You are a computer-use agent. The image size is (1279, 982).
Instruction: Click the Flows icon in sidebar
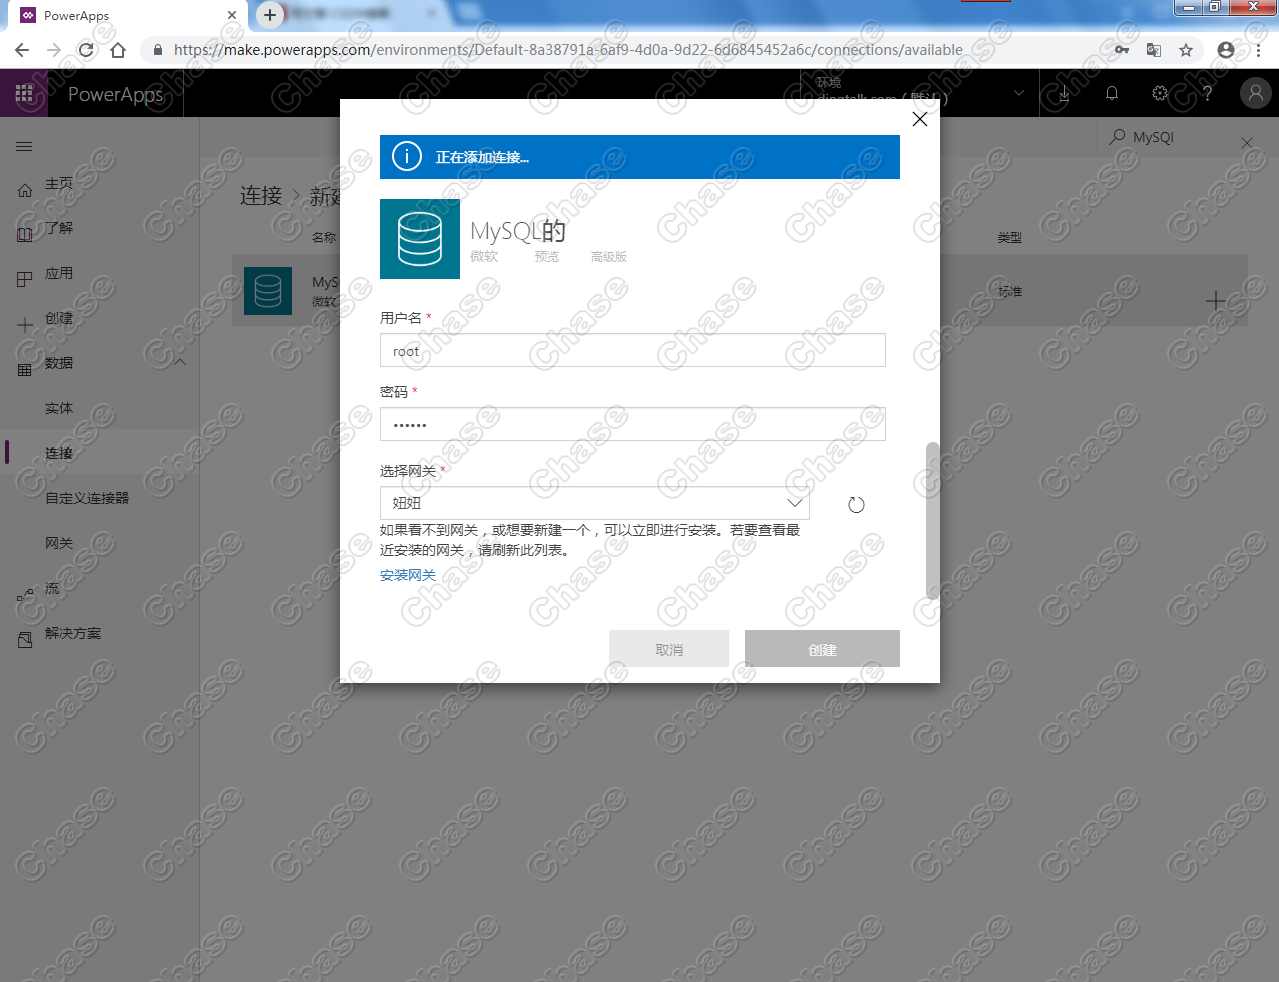pyautogui.click(x=25, y=595)
